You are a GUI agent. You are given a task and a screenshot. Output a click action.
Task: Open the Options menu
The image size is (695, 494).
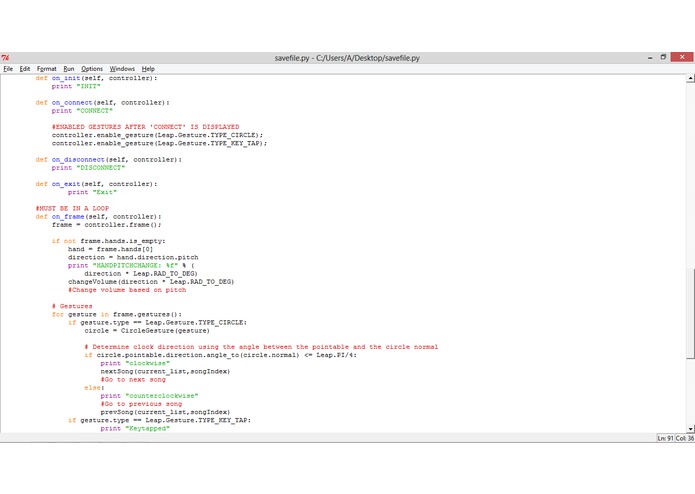coord(92,69)
